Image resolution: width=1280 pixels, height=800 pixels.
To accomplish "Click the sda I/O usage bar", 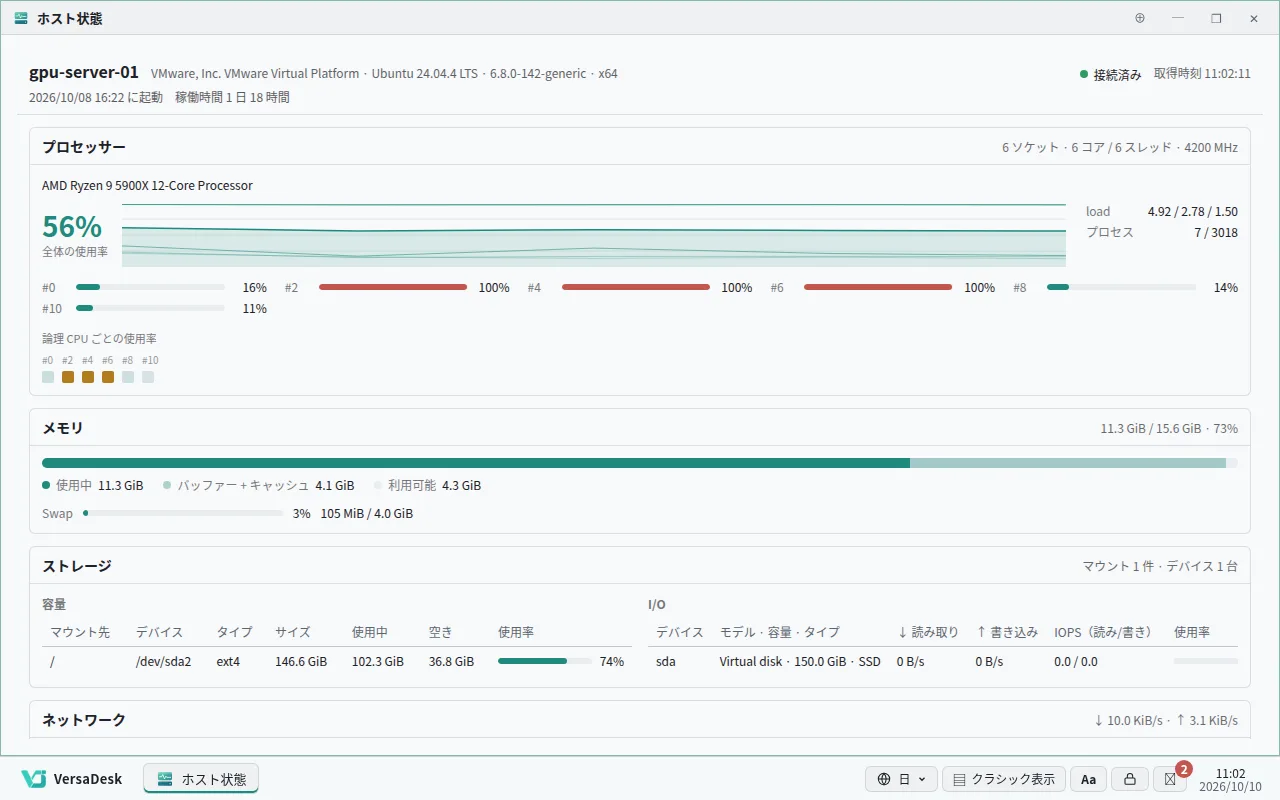I will 1206,661.
